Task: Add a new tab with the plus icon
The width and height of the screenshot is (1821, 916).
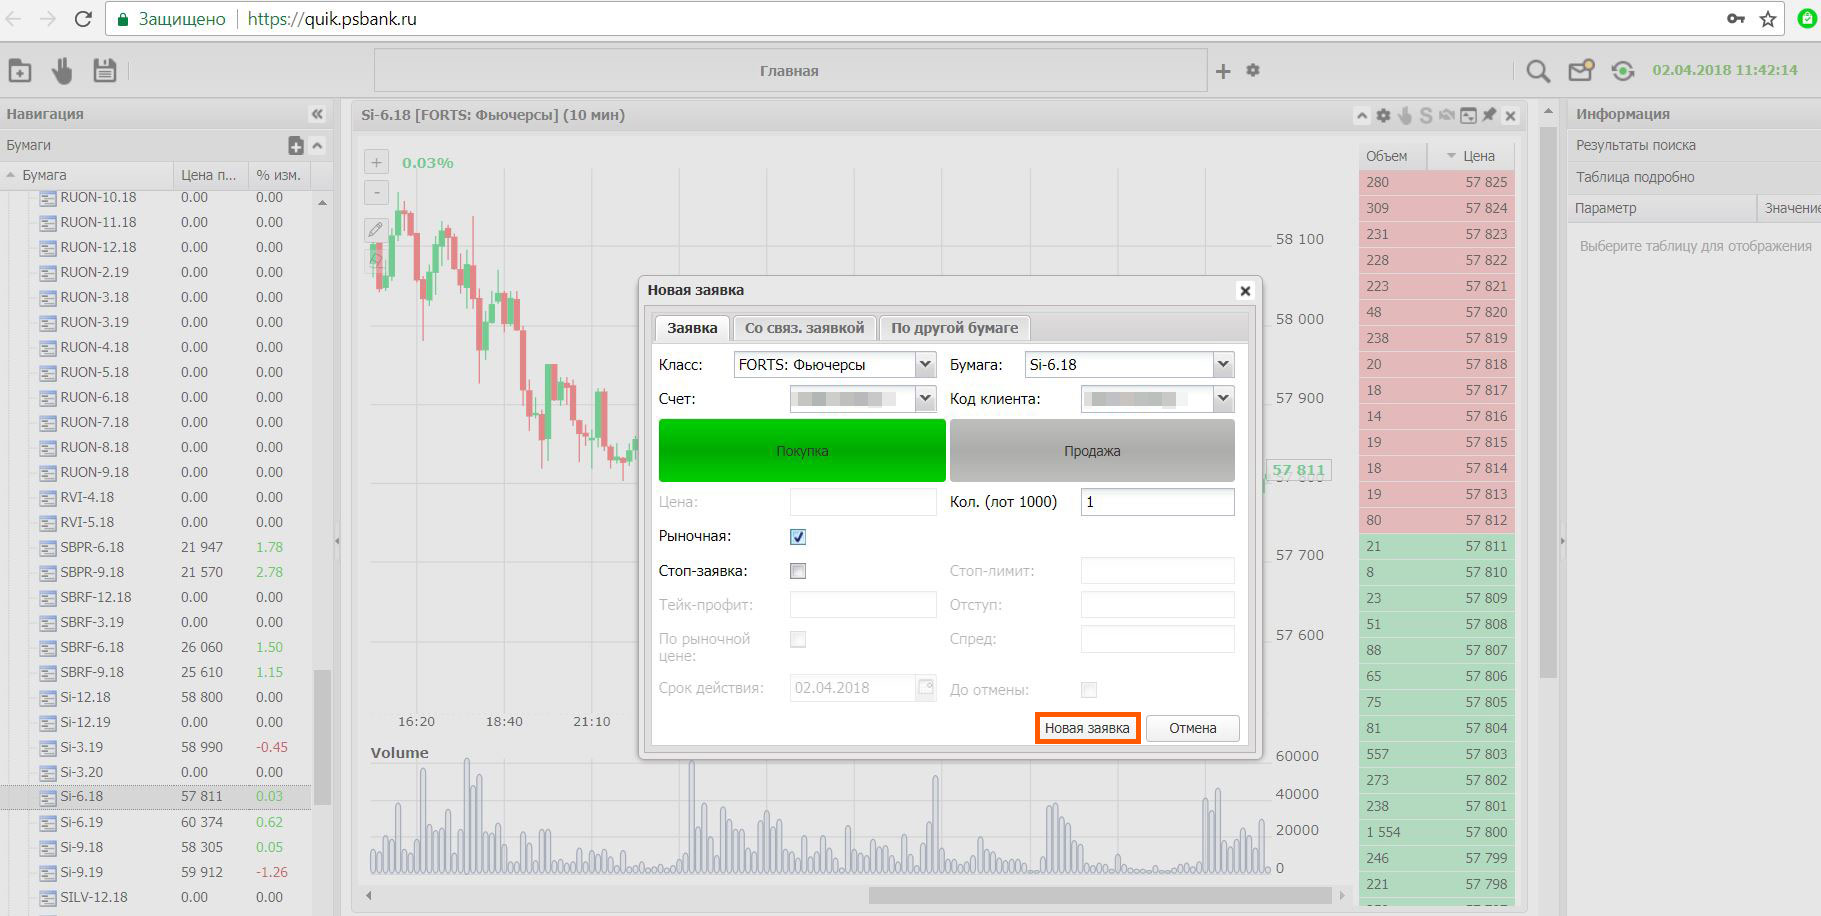Action: (x=1223, y=71)
